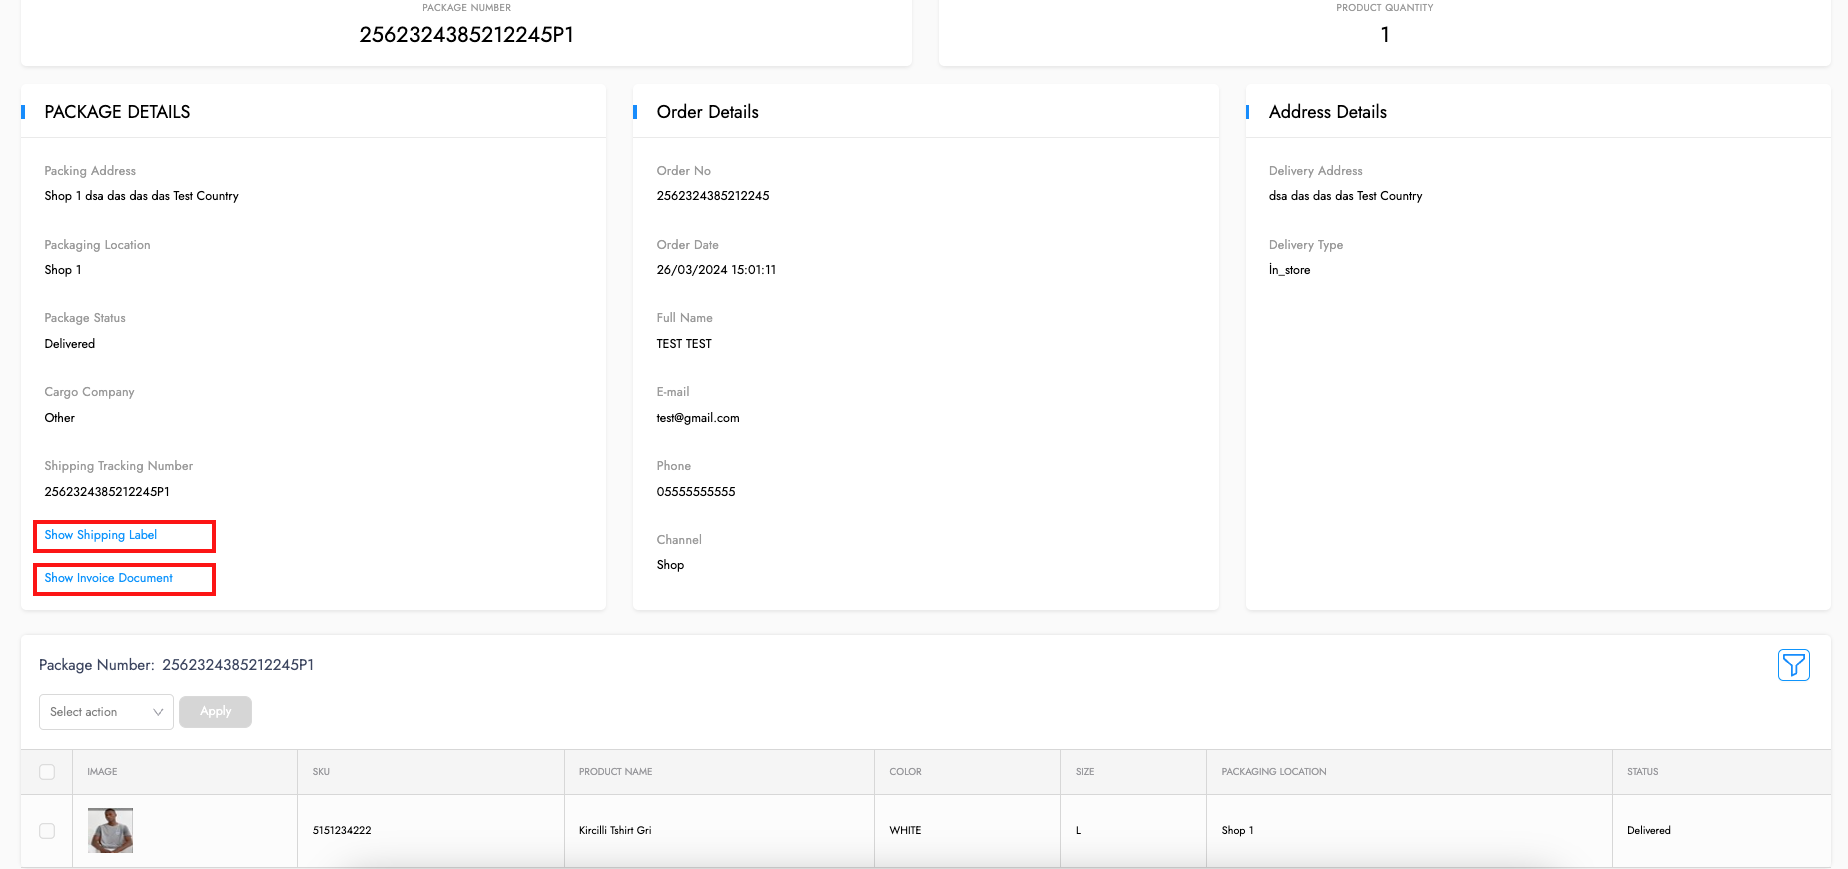The height and width of the screenshot is (869, 1848).
Task: Click the SKU value 5151234222
Action: [x=342, y=831]
